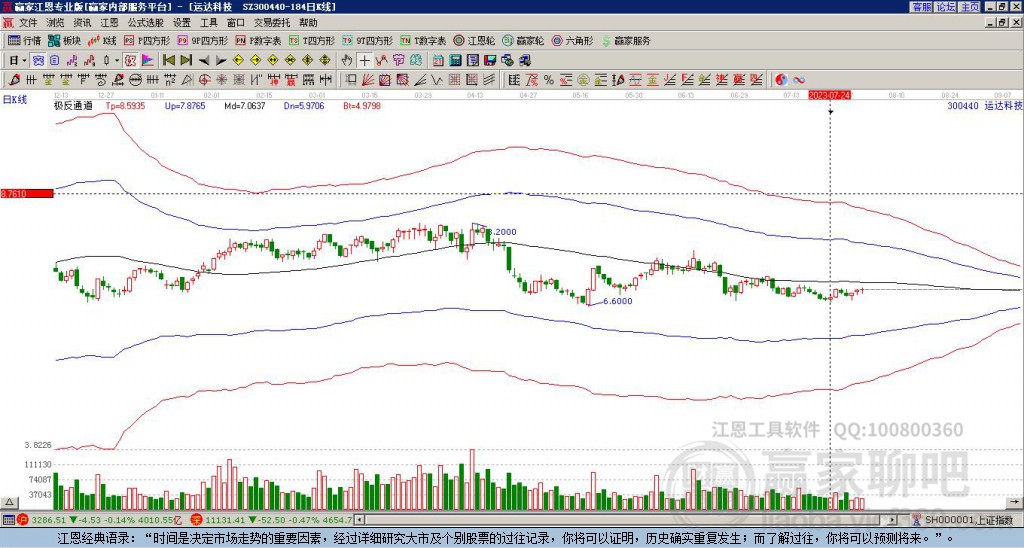Select the hand pan tool
This screenshot has height=548, width=1024.
pos(347,61)
